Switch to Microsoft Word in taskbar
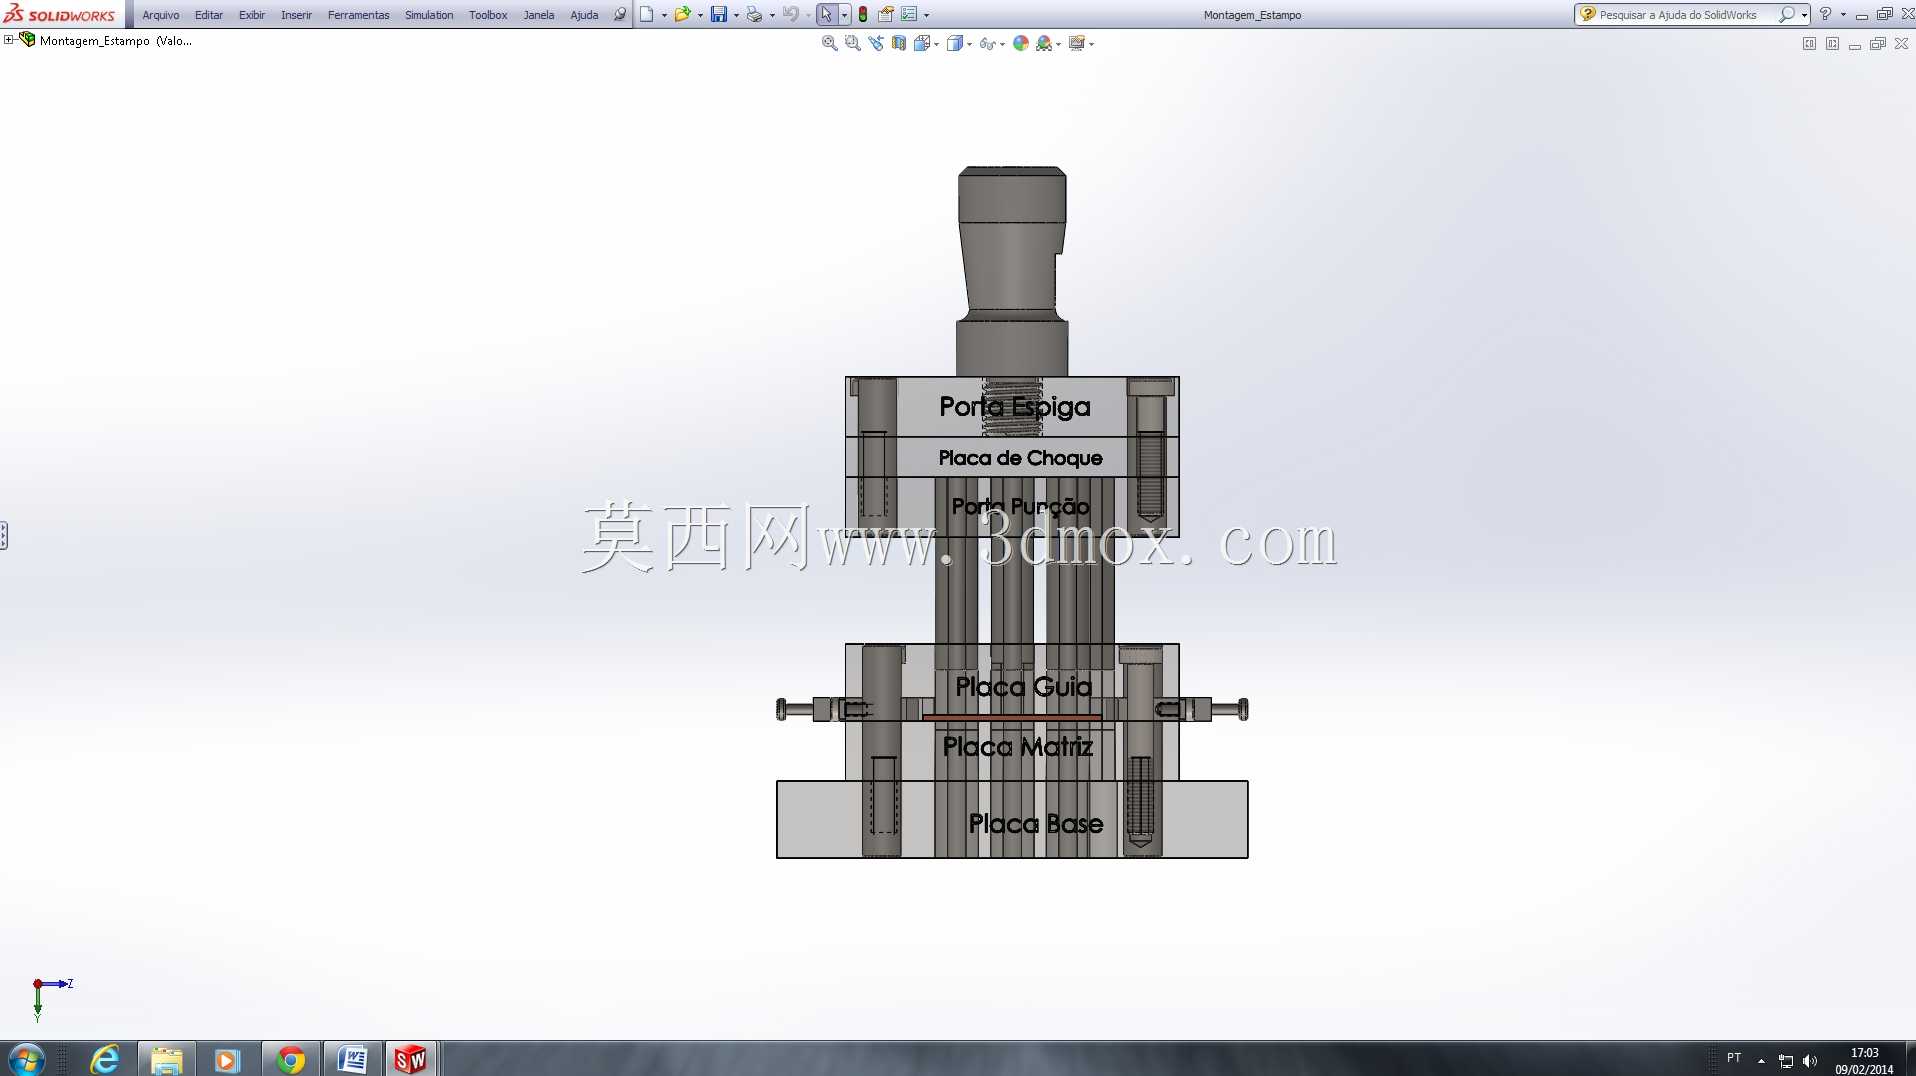Screen dimensions: 1916x1076 coord(352,1059)
